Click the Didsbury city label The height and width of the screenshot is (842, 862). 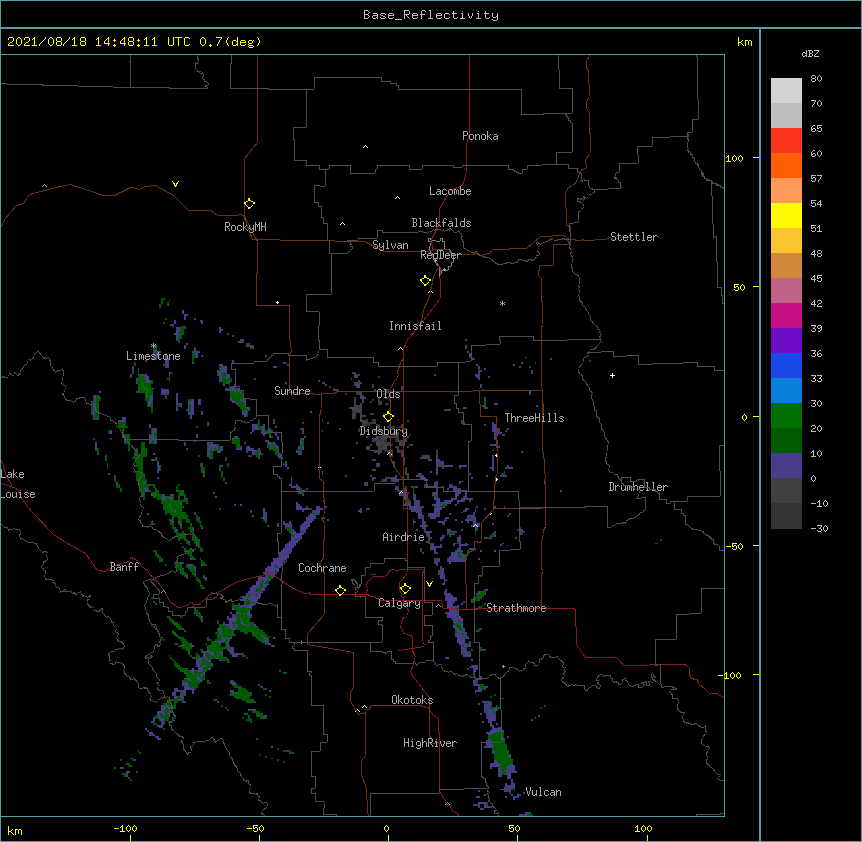[x=383, y=431]
